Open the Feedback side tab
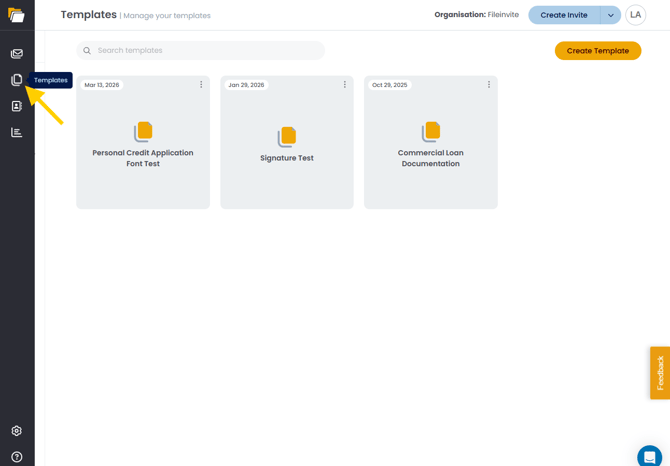 [x=660, y=373]
